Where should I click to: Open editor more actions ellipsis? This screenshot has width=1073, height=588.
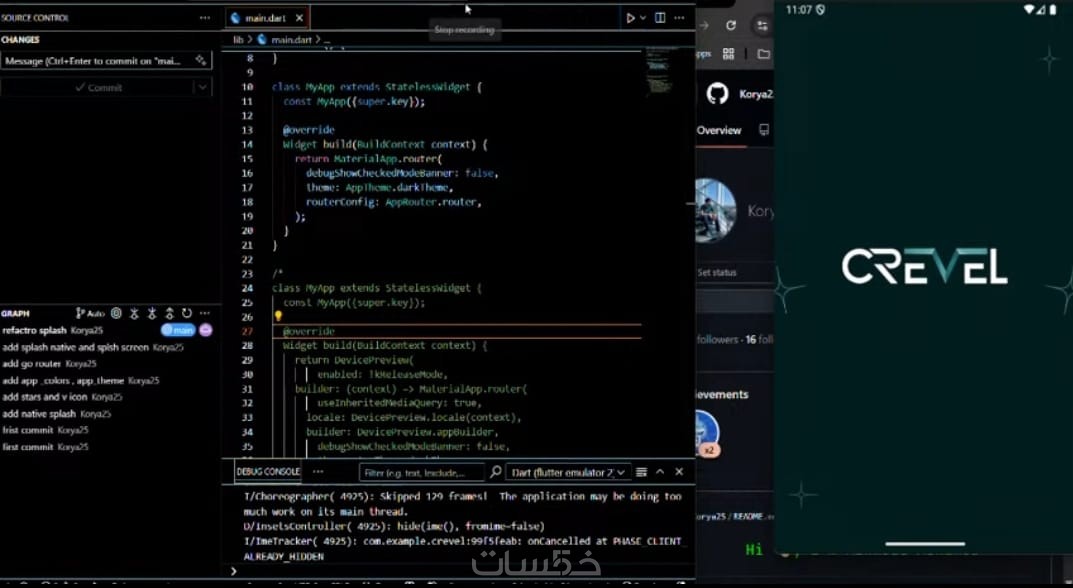click(679, 18)
